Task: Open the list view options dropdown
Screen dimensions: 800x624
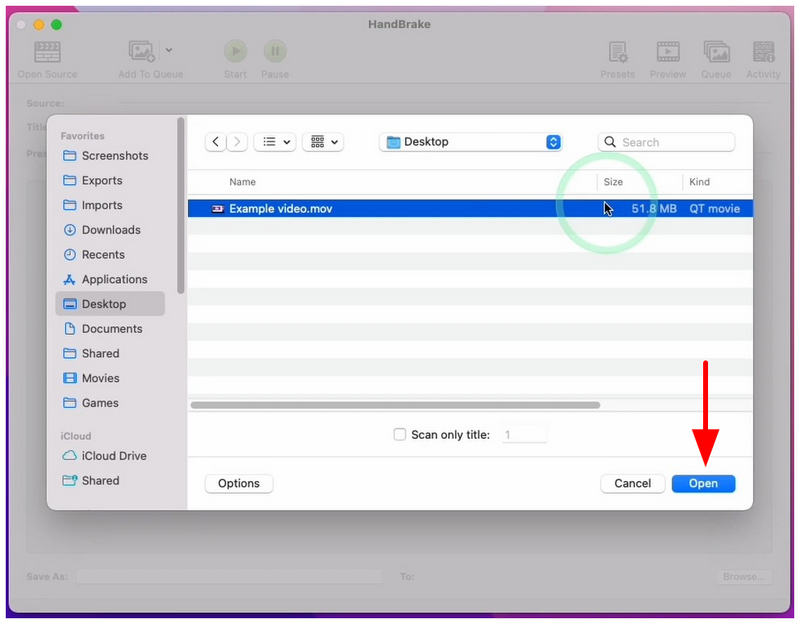Action: coord(275,142)
